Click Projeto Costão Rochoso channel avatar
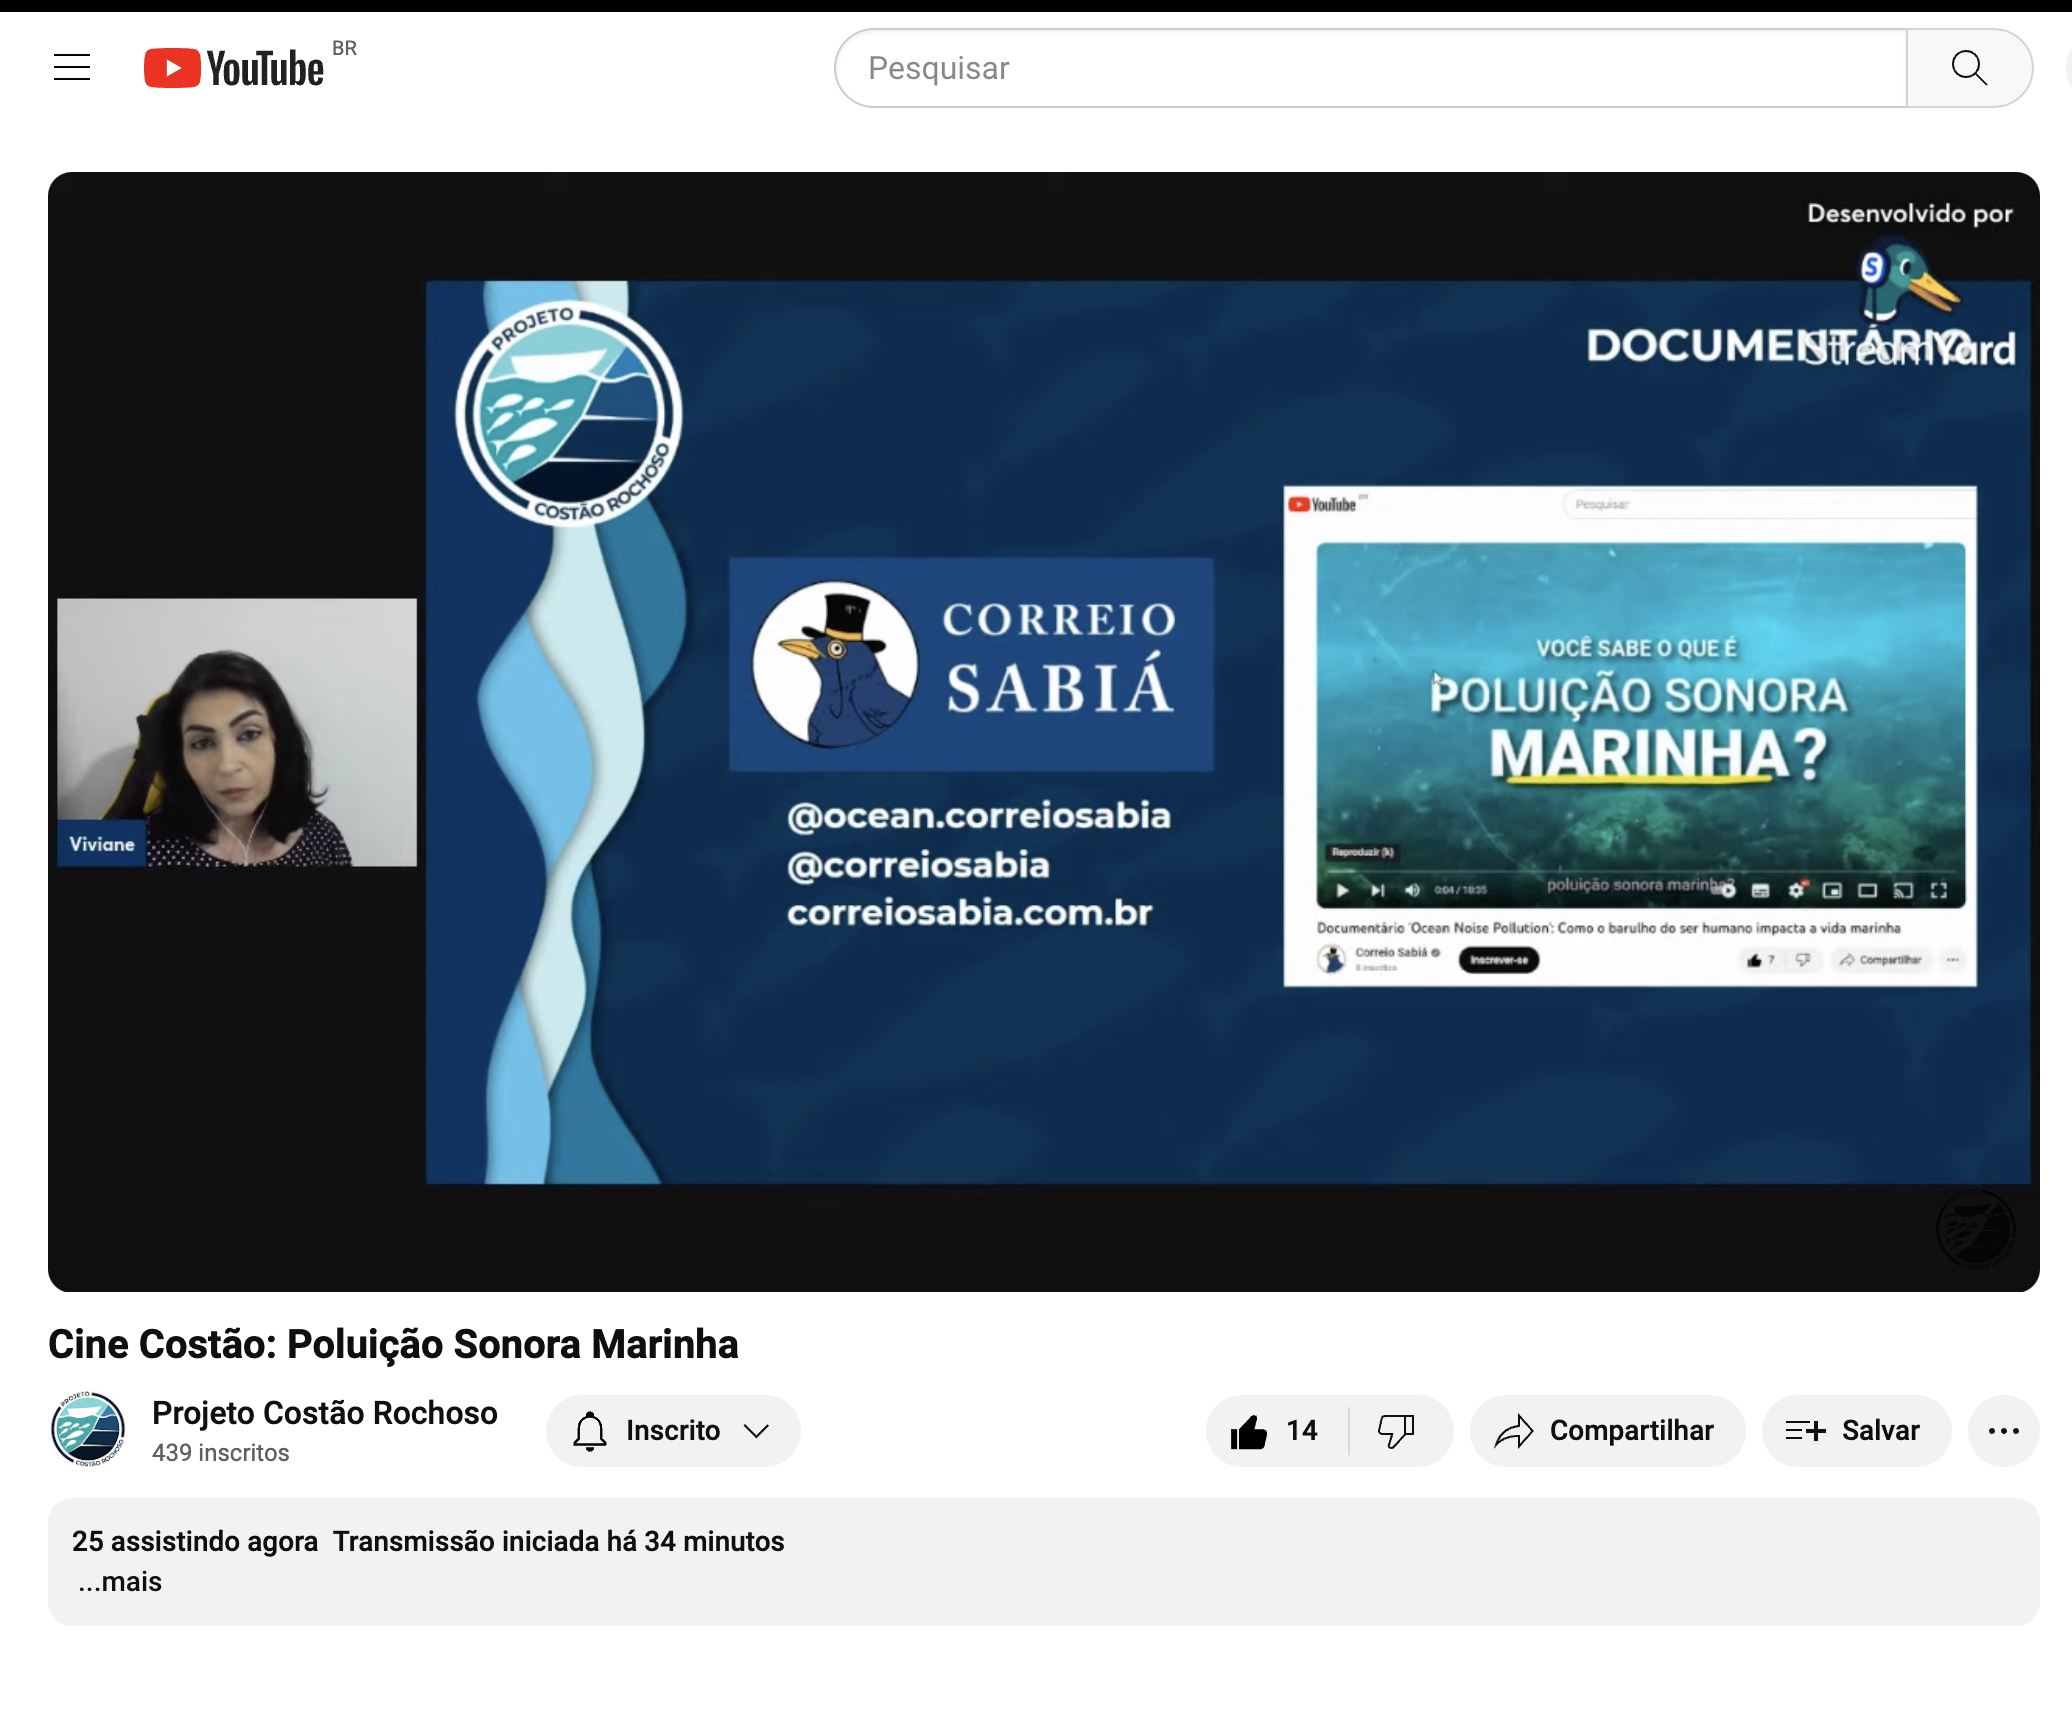Viewport: 2072px width, 1718px height. point(88,1429)
